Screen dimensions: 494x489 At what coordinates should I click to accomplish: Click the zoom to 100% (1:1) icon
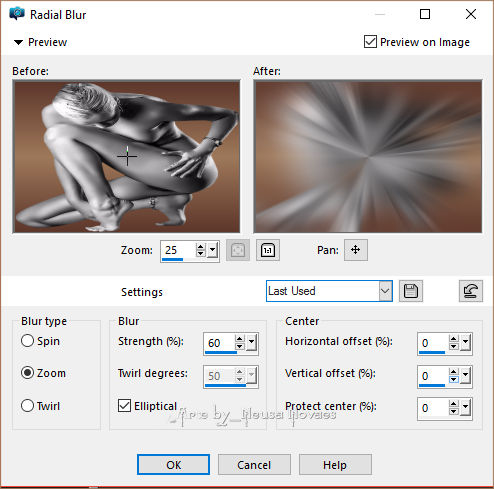point(268,250)
